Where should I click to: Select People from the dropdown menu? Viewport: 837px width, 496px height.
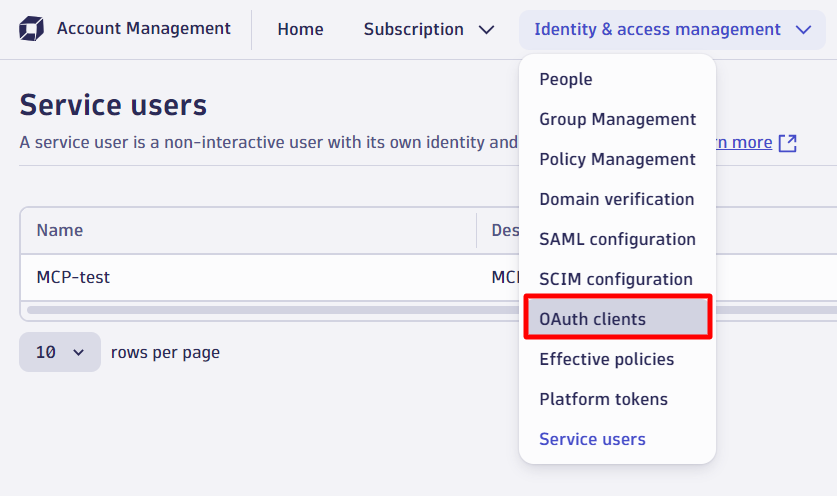coord(566,79)
